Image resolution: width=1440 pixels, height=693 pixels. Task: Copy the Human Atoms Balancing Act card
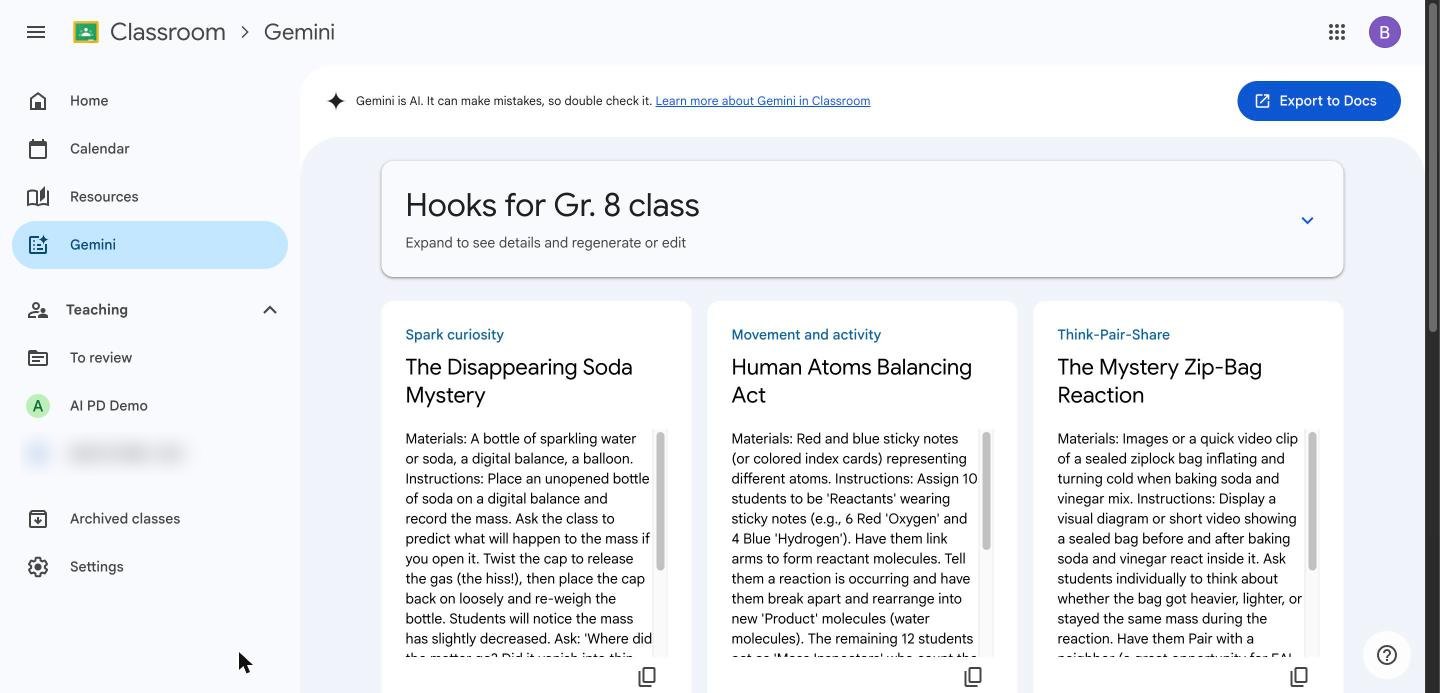click(973, 677)
